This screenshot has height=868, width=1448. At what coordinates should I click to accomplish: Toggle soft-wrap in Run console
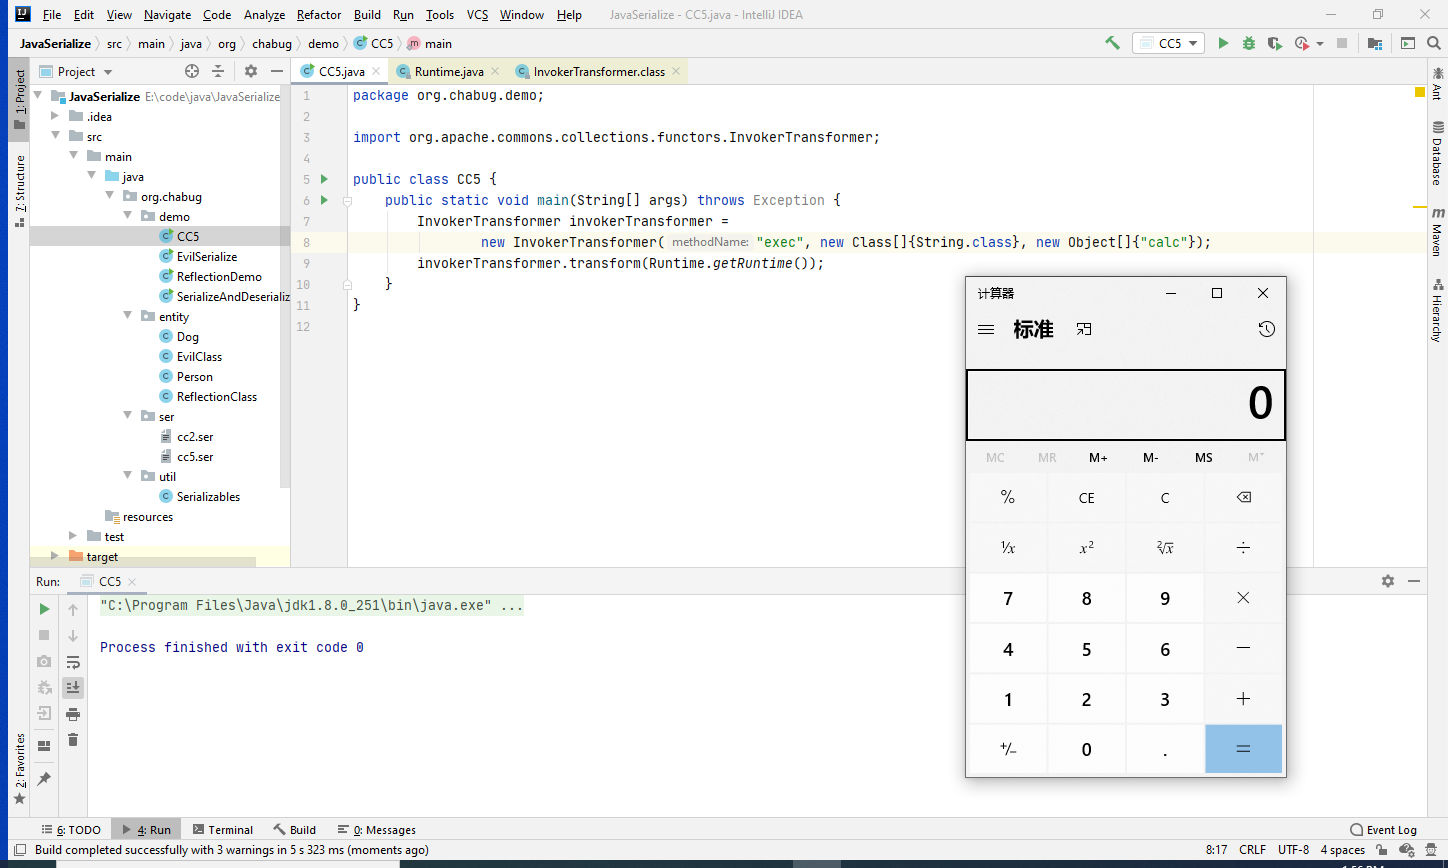(73, 661)
